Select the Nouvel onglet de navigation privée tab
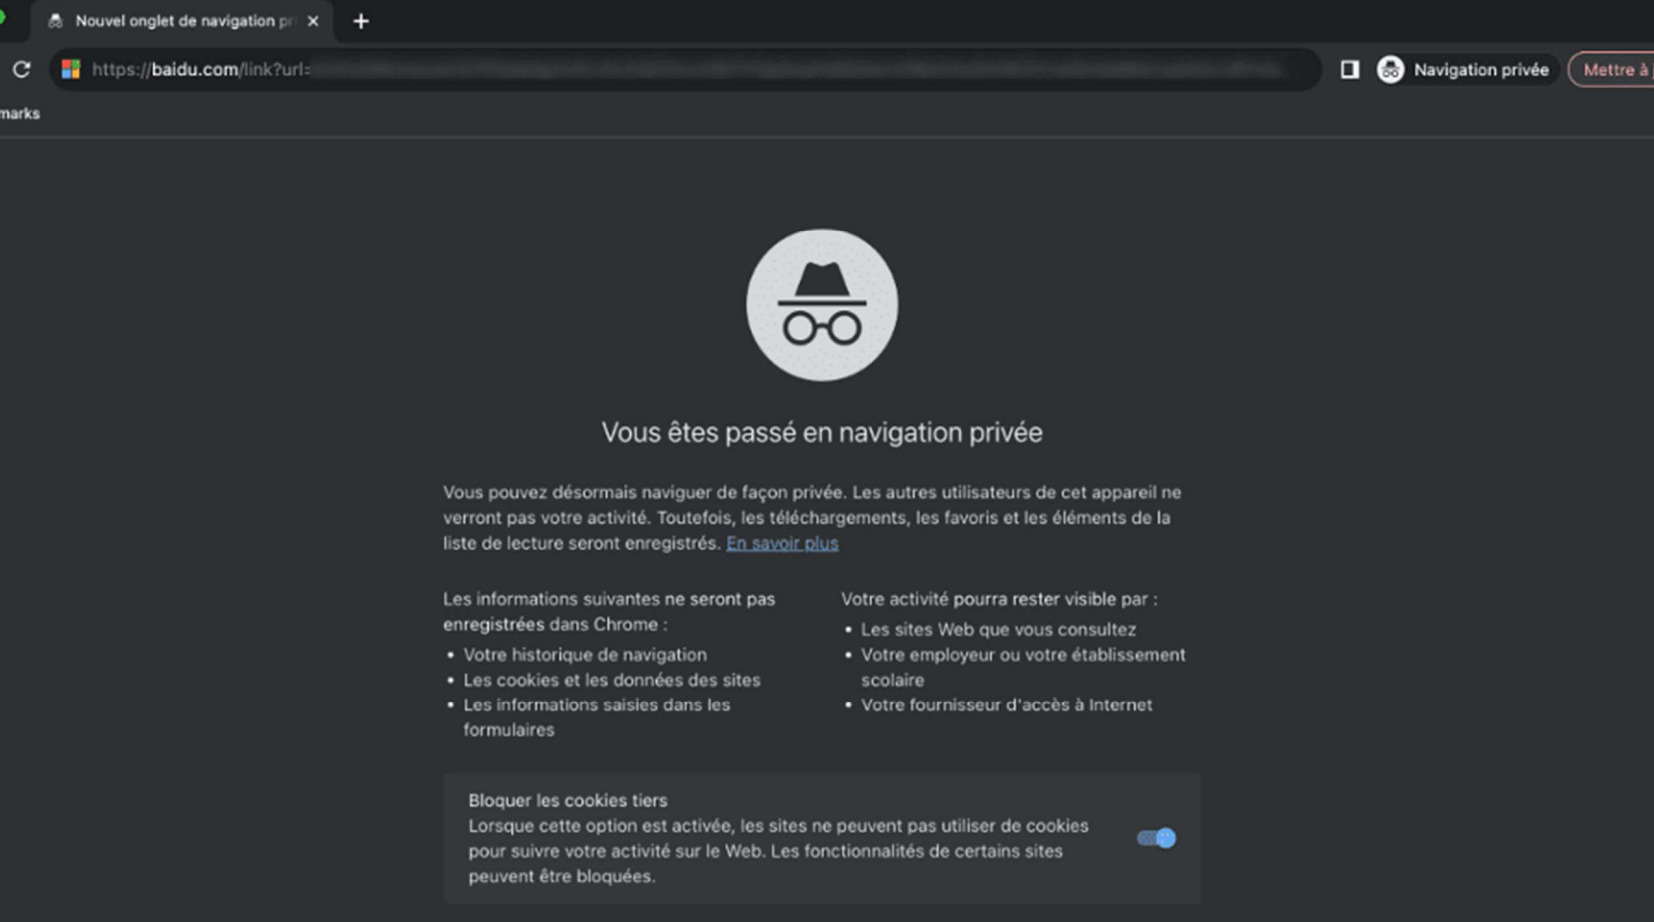This screenshot has height=922, width=1654. click(182, 21)
